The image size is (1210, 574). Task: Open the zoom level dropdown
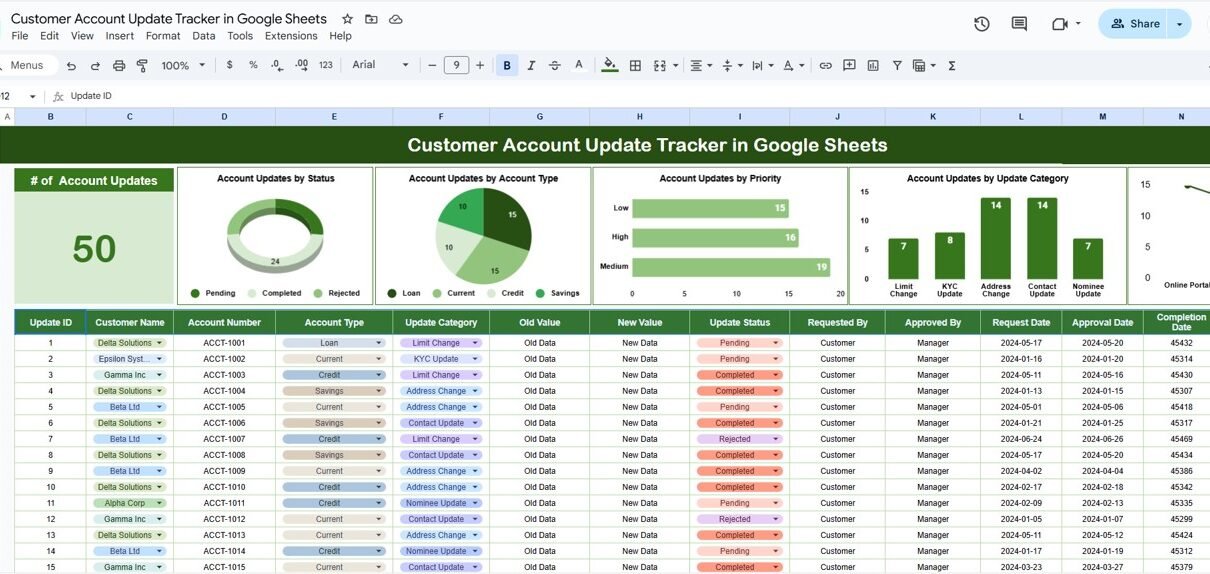[x=183, y=65]
